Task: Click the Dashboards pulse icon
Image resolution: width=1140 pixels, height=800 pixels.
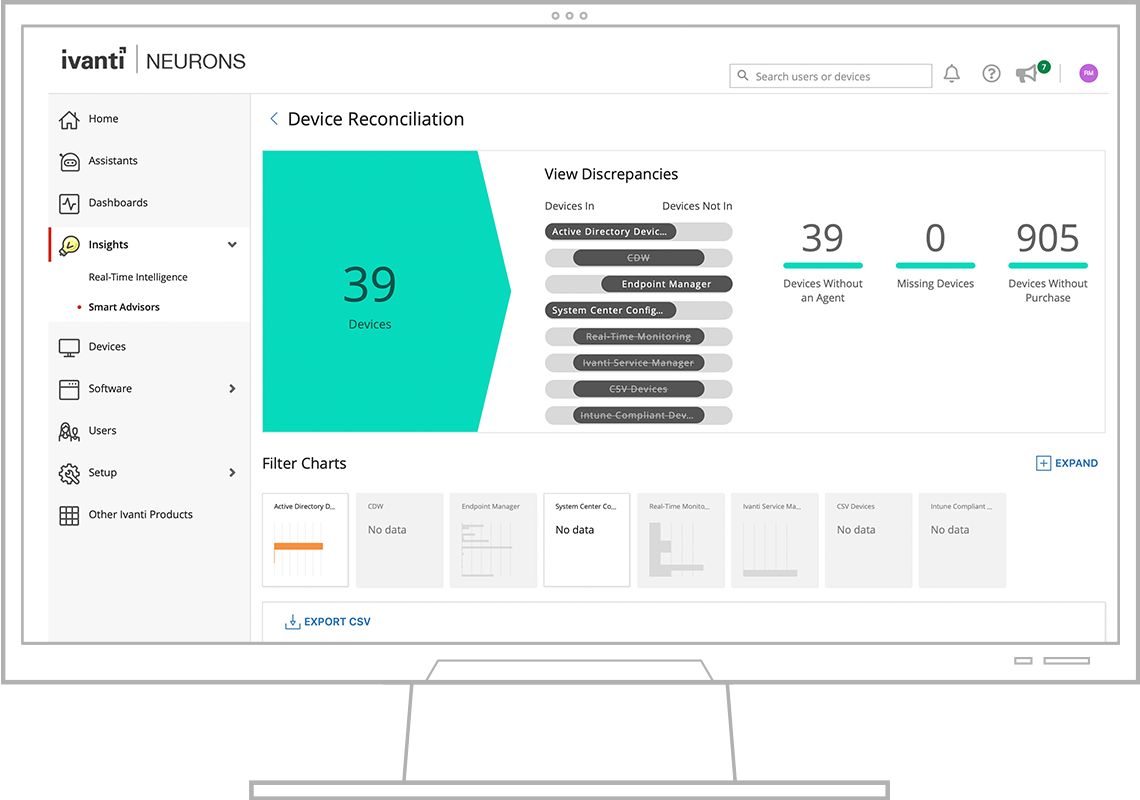Action: 69,204
